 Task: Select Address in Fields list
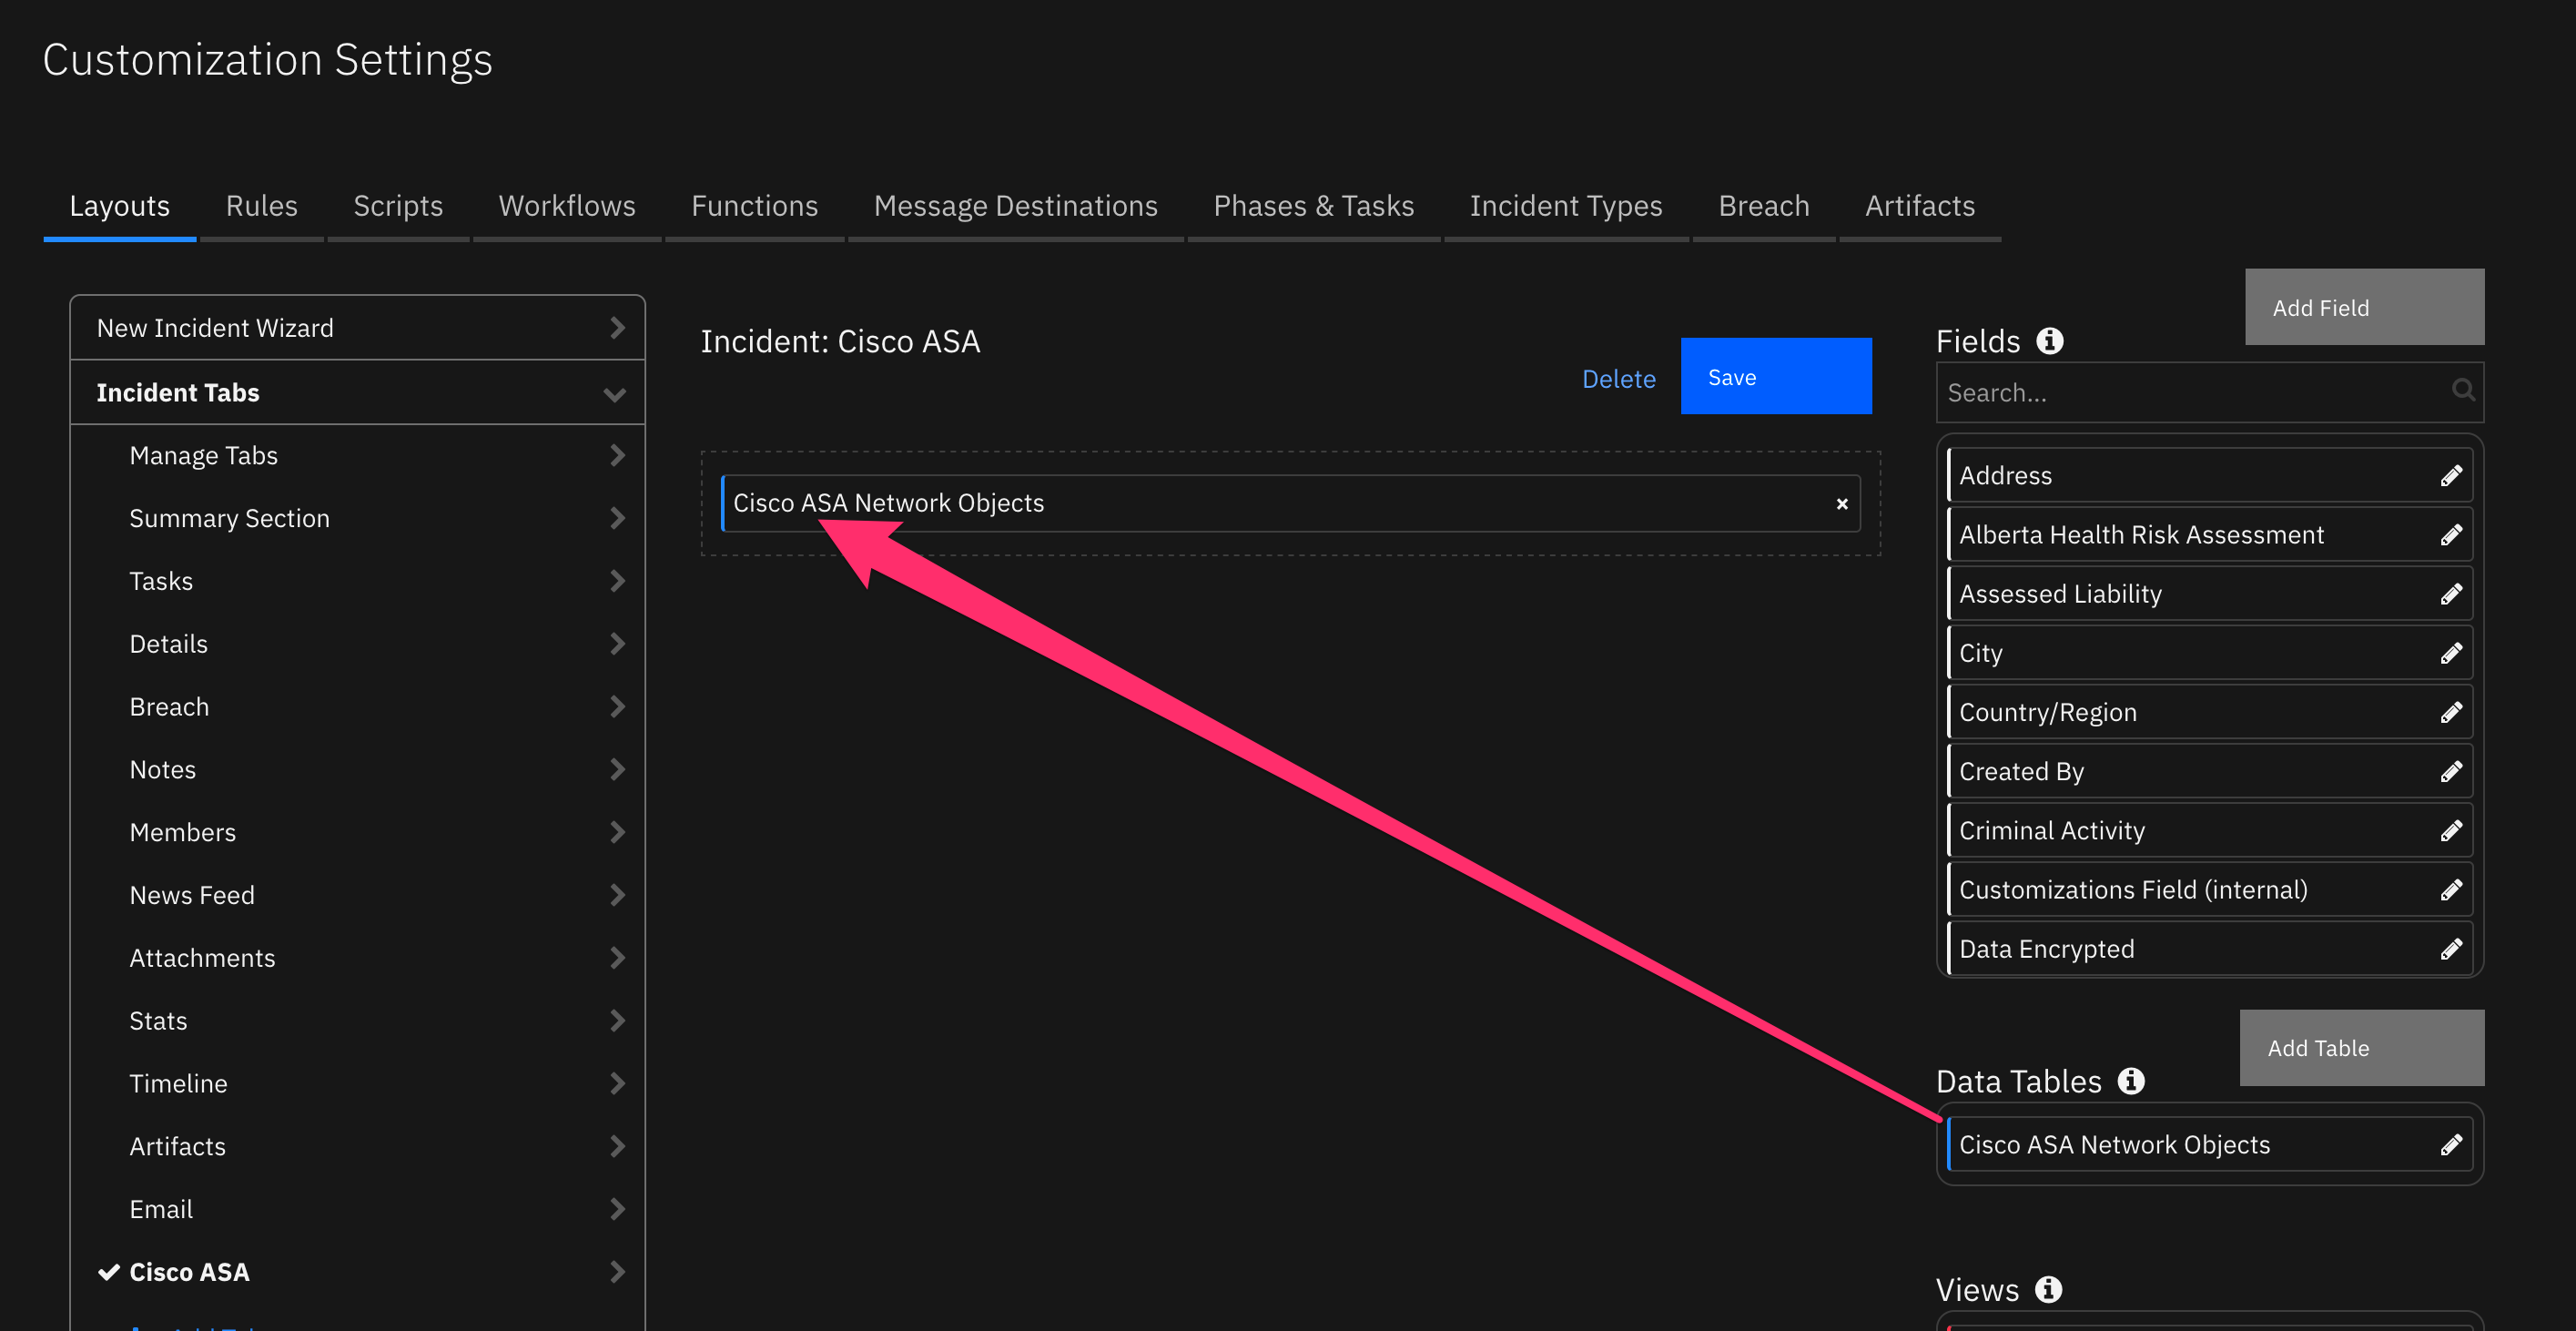pyautogui.click(x=2209, y=476)
